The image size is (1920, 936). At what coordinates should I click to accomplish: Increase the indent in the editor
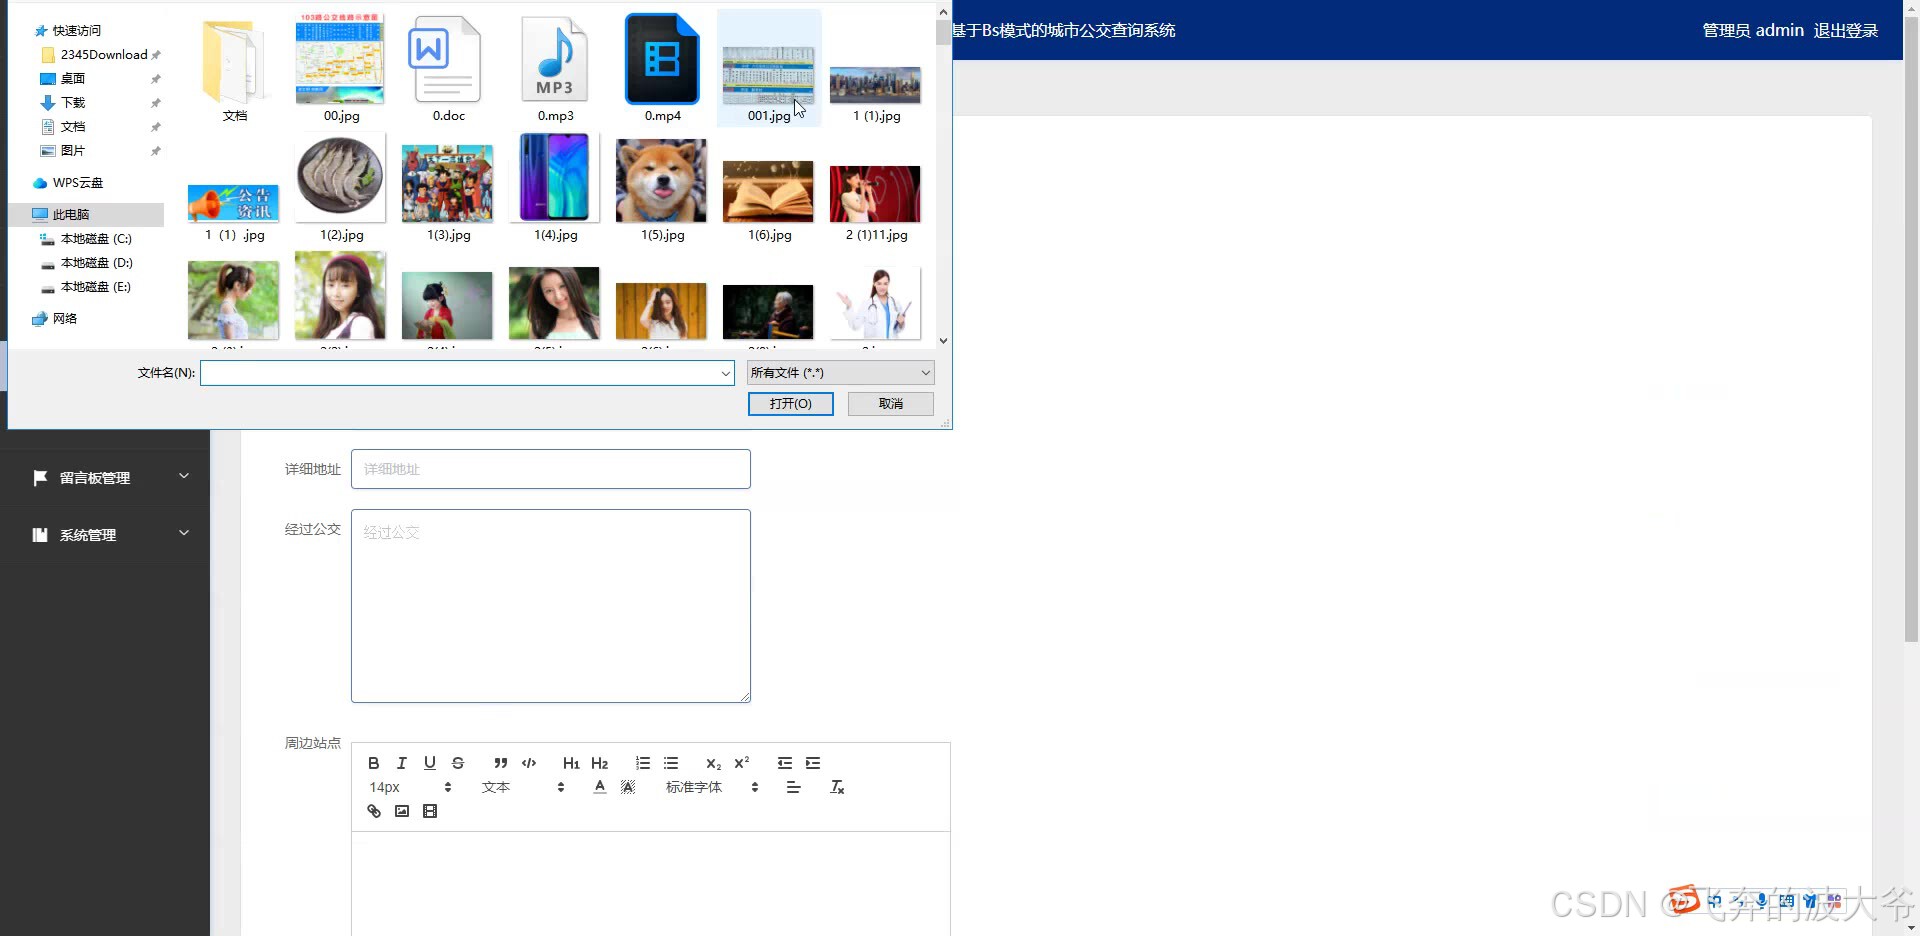(813, 763)
